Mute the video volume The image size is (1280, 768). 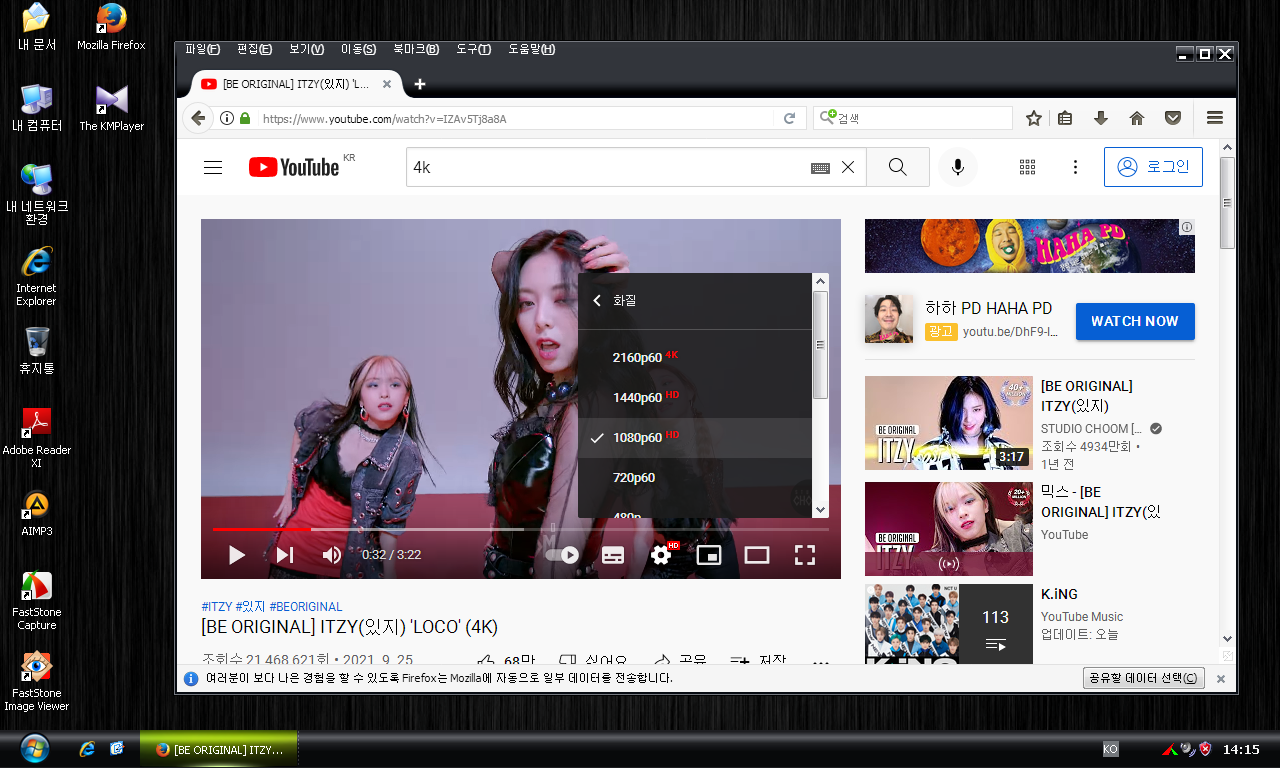(332, 555)
